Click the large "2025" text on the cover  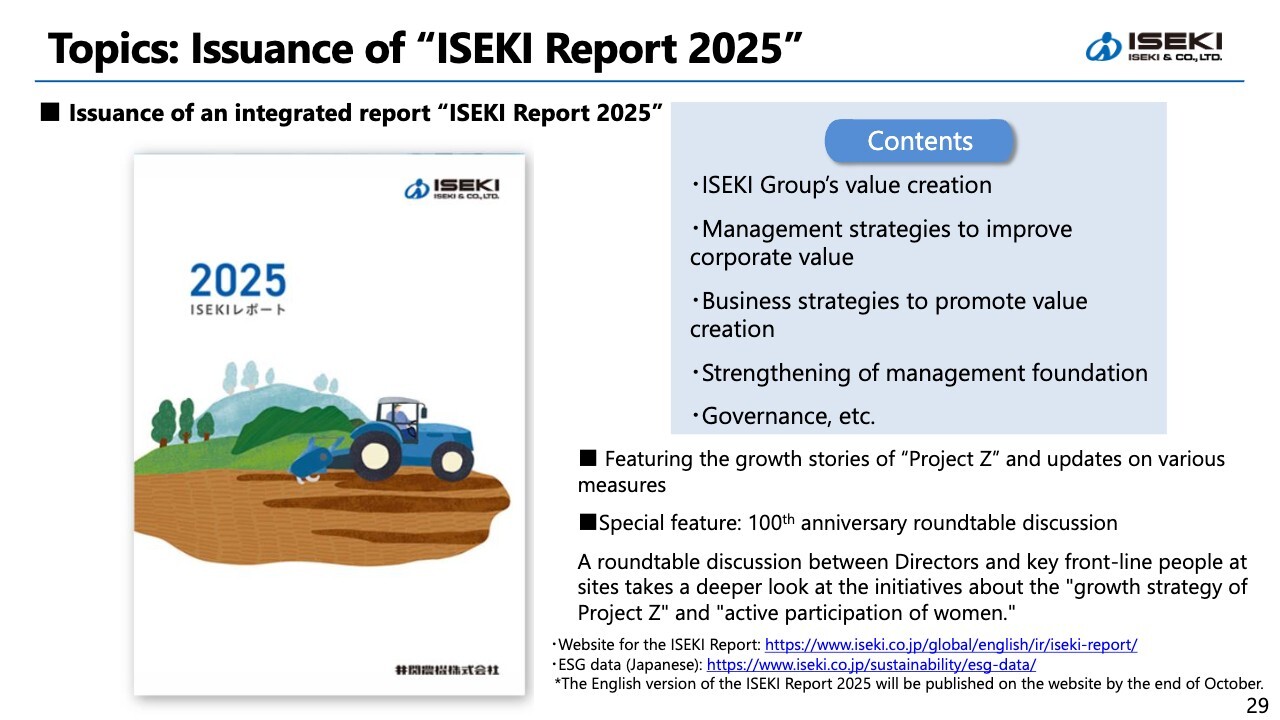coord(237,281)
